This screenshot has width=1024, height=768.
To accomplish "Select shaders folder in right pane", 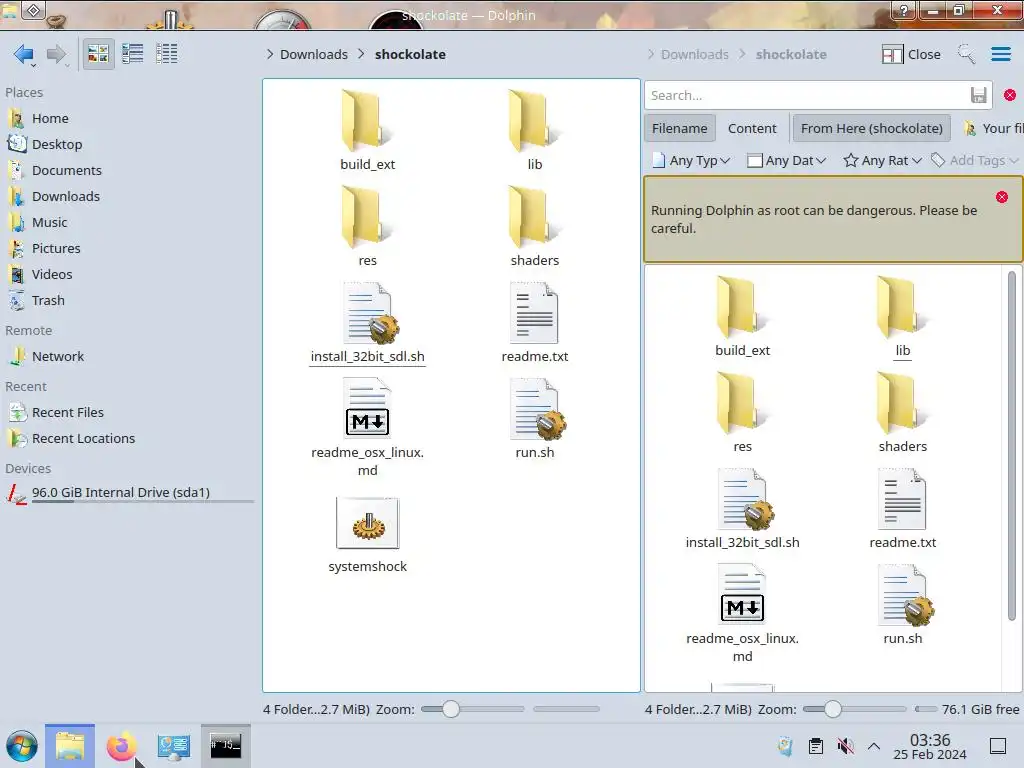I will pyautogui.click(x=903, y=412).
